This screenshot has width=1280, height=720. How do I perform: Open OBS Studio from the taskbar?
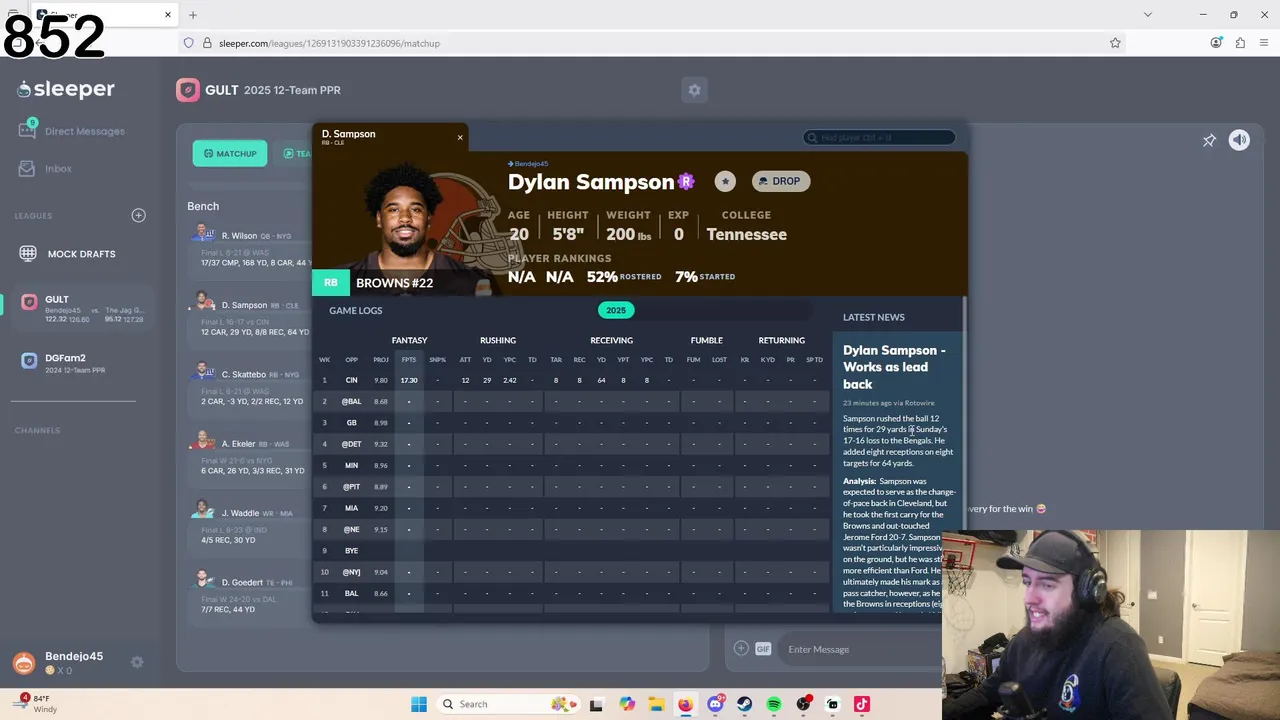point(803,704)
